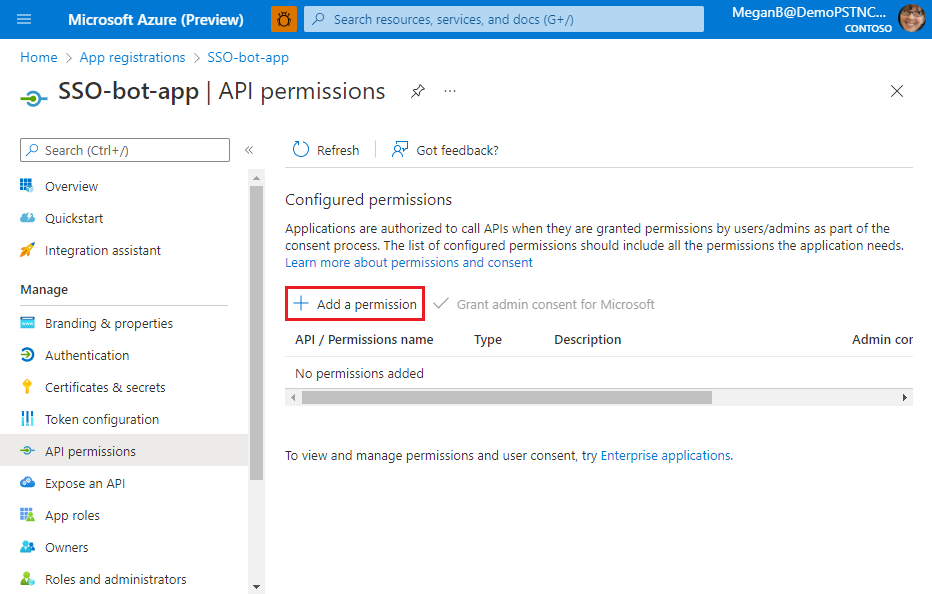932x594 pixels.
Task: Open Branding & properties settings
Action: tap(102, 323)
